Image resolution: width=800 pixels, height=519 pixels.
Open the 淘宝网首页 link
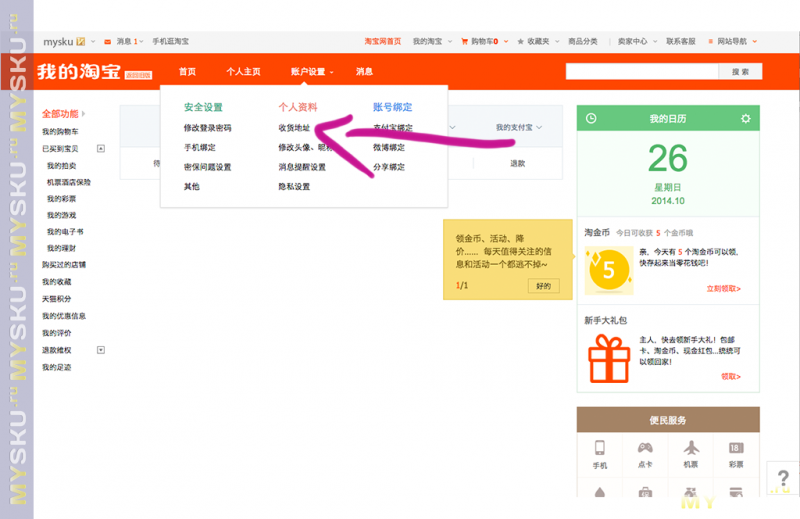(x=383, y=41)
